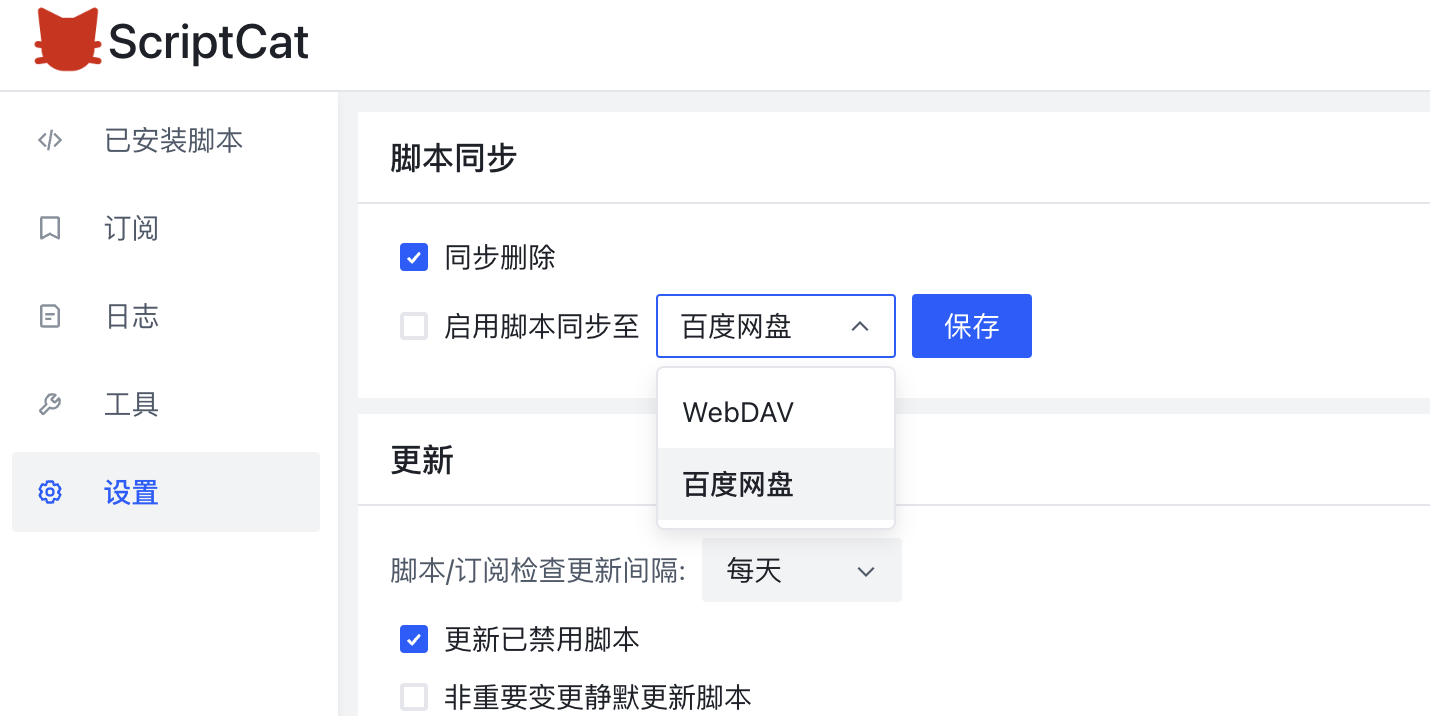
Task: Choose 百度网盘 in the dropdown list
Action: click(x=737, y=483)
